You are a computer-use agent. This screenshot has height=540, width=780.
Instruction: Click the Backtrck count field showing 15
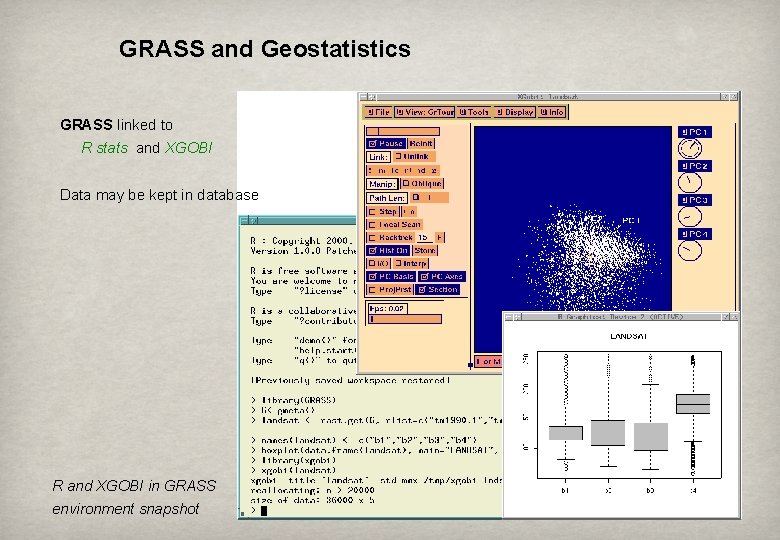424,238
